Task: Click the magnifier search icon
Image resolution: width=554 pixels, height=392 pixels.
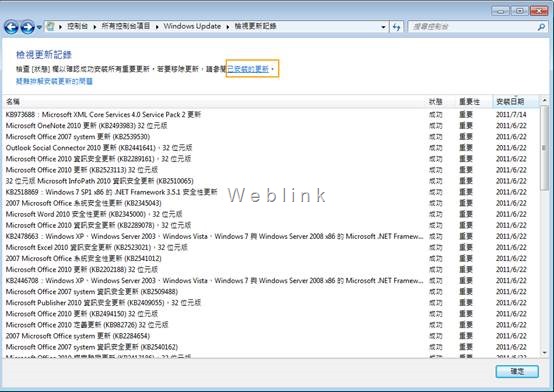Action: pos(541,27)
